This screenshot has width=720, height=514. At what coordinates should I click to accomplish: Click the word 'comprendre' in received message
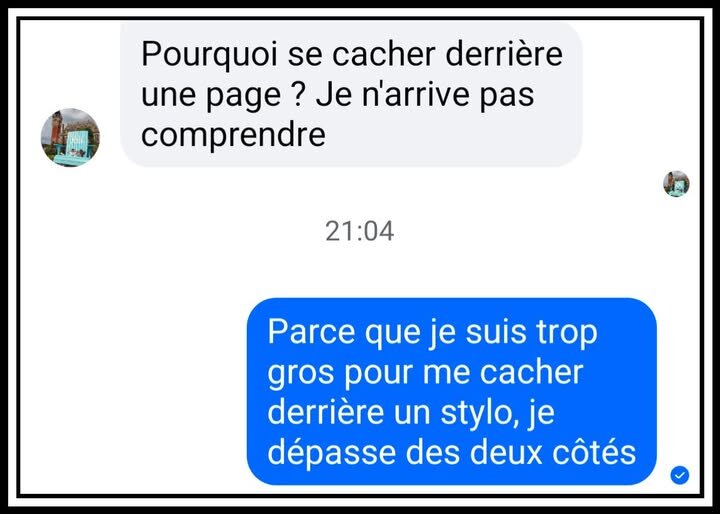pos(233,135)
